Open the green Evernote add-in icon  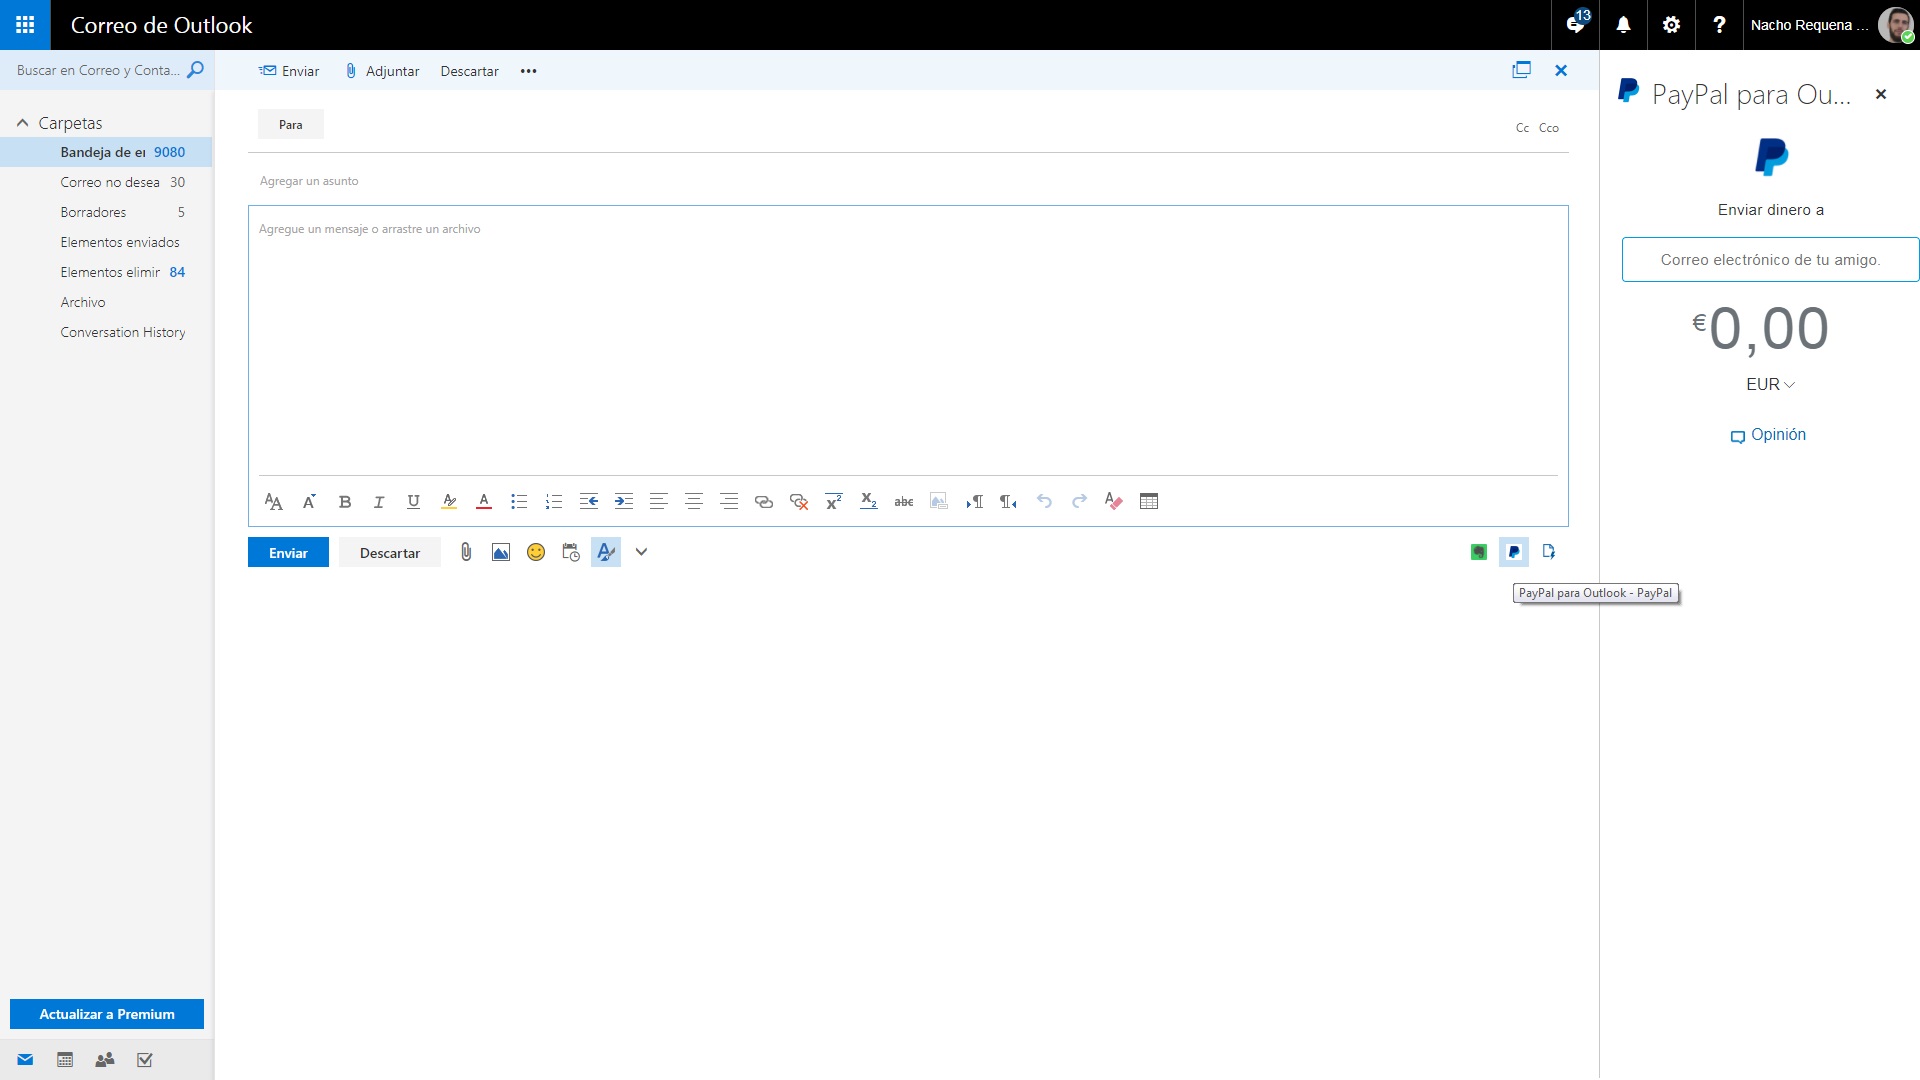pyautogui.click(x=1479, y=552)
